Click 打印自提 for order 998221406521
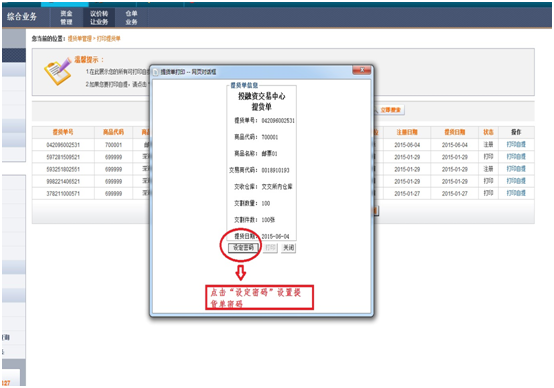The width and height of the screenshot is (554, 388). pos(516,181)
